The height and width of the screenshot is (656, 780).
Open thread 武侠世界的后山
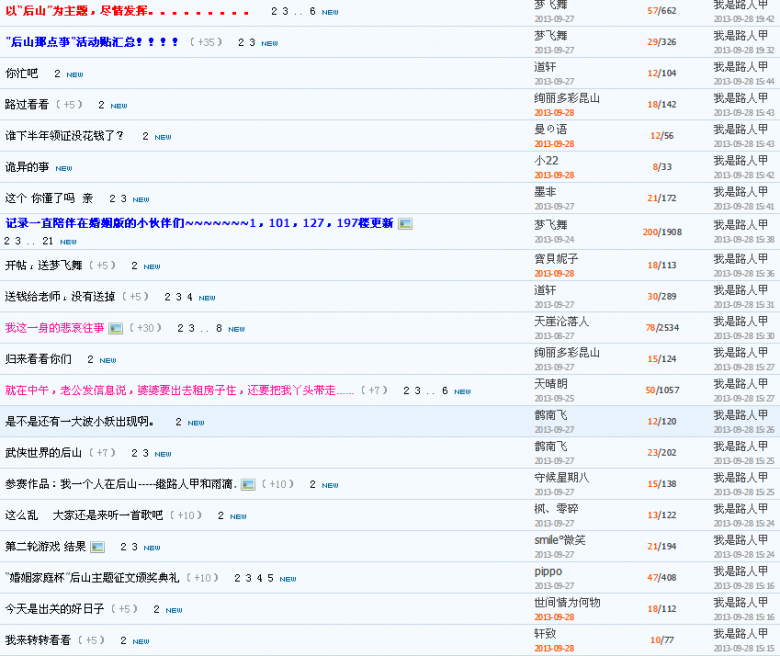43,453
